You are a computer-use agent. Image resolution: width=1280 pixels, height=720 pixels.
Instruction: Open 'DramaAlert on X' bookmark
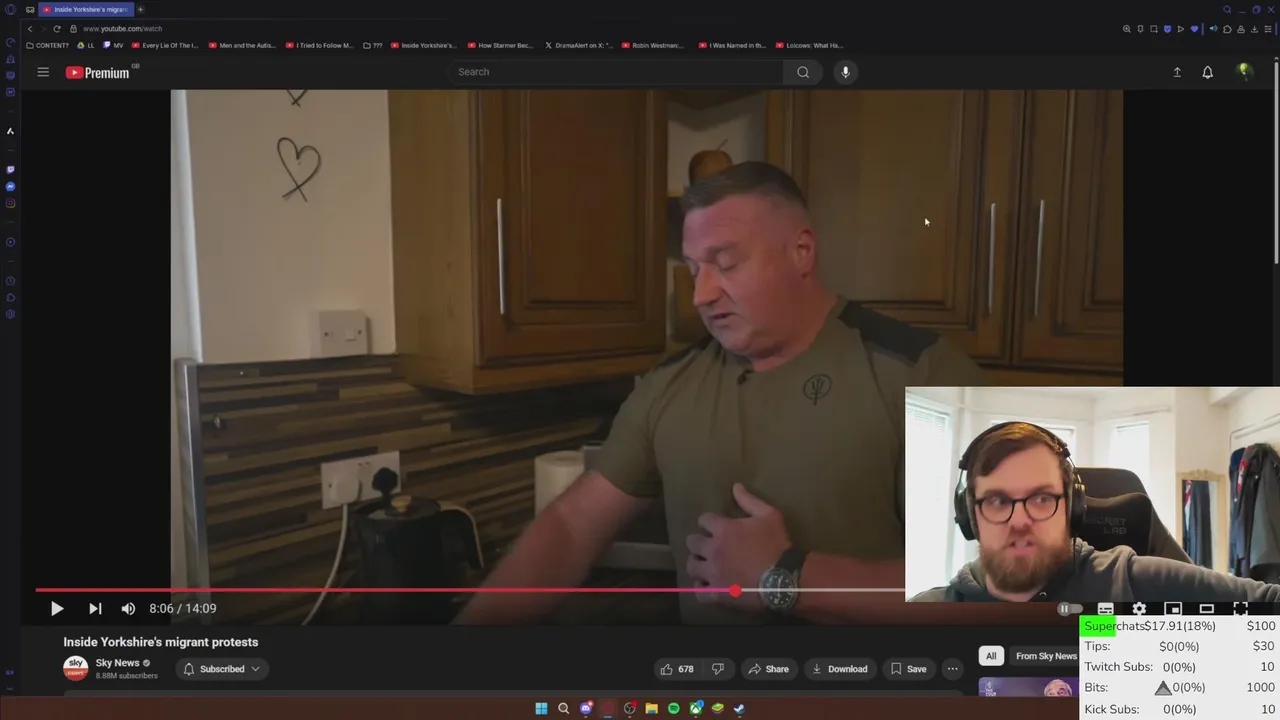coord(578,45)
